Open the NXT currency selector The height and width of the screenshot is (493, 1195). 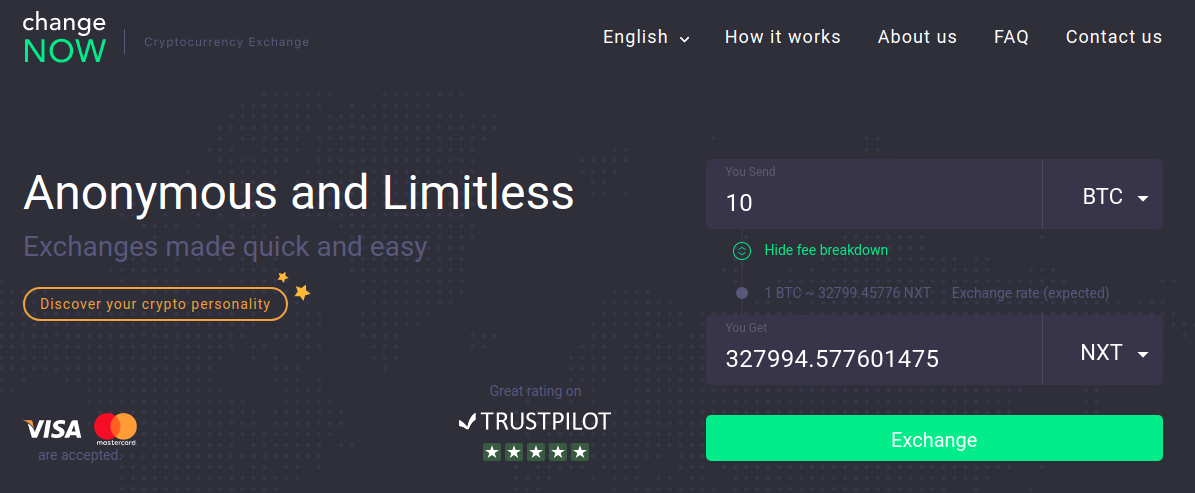1103,351
